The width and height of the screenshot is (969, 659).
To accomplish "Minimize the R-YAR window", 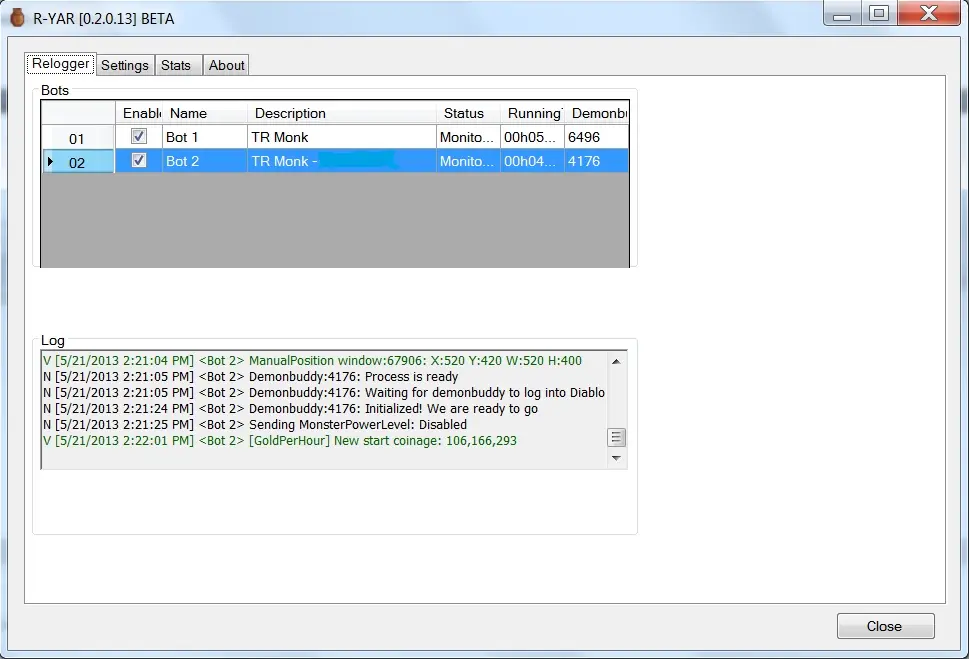I will (842, 14).
